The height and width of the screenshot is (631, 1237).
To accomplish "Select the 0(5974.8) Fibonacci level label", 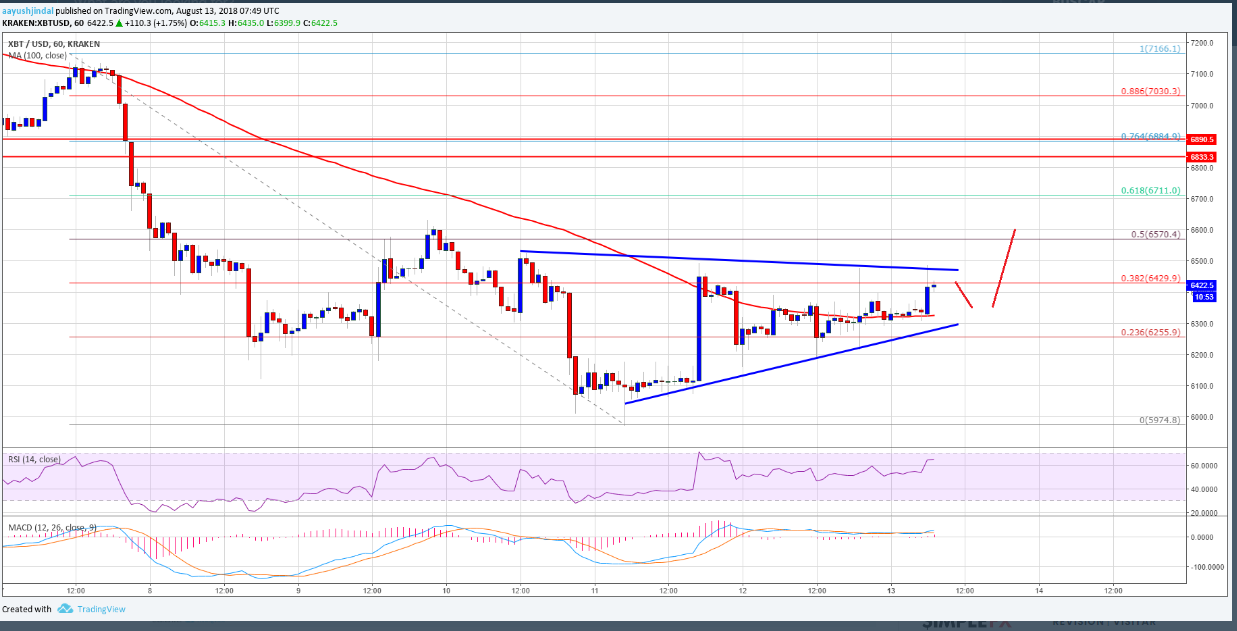I will (x=1160, y=420).
